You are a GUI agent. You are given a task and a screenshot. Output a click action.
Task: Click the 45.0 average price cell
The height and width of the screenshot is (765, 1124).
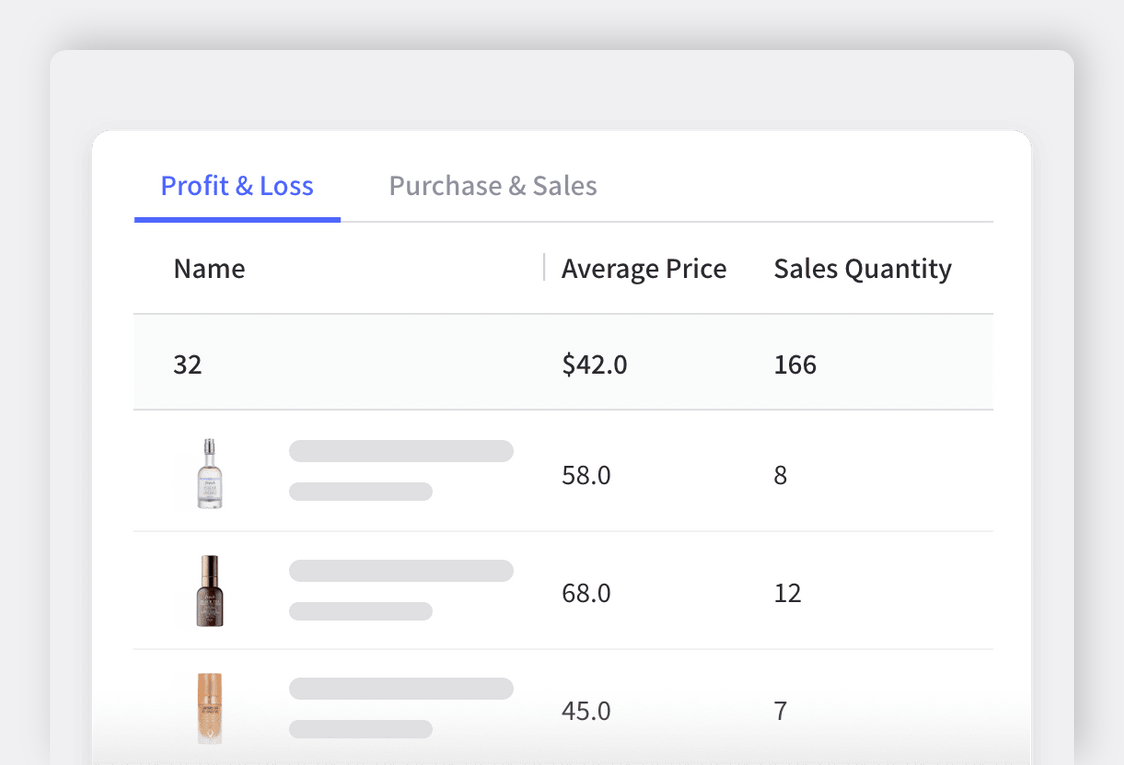586,711
